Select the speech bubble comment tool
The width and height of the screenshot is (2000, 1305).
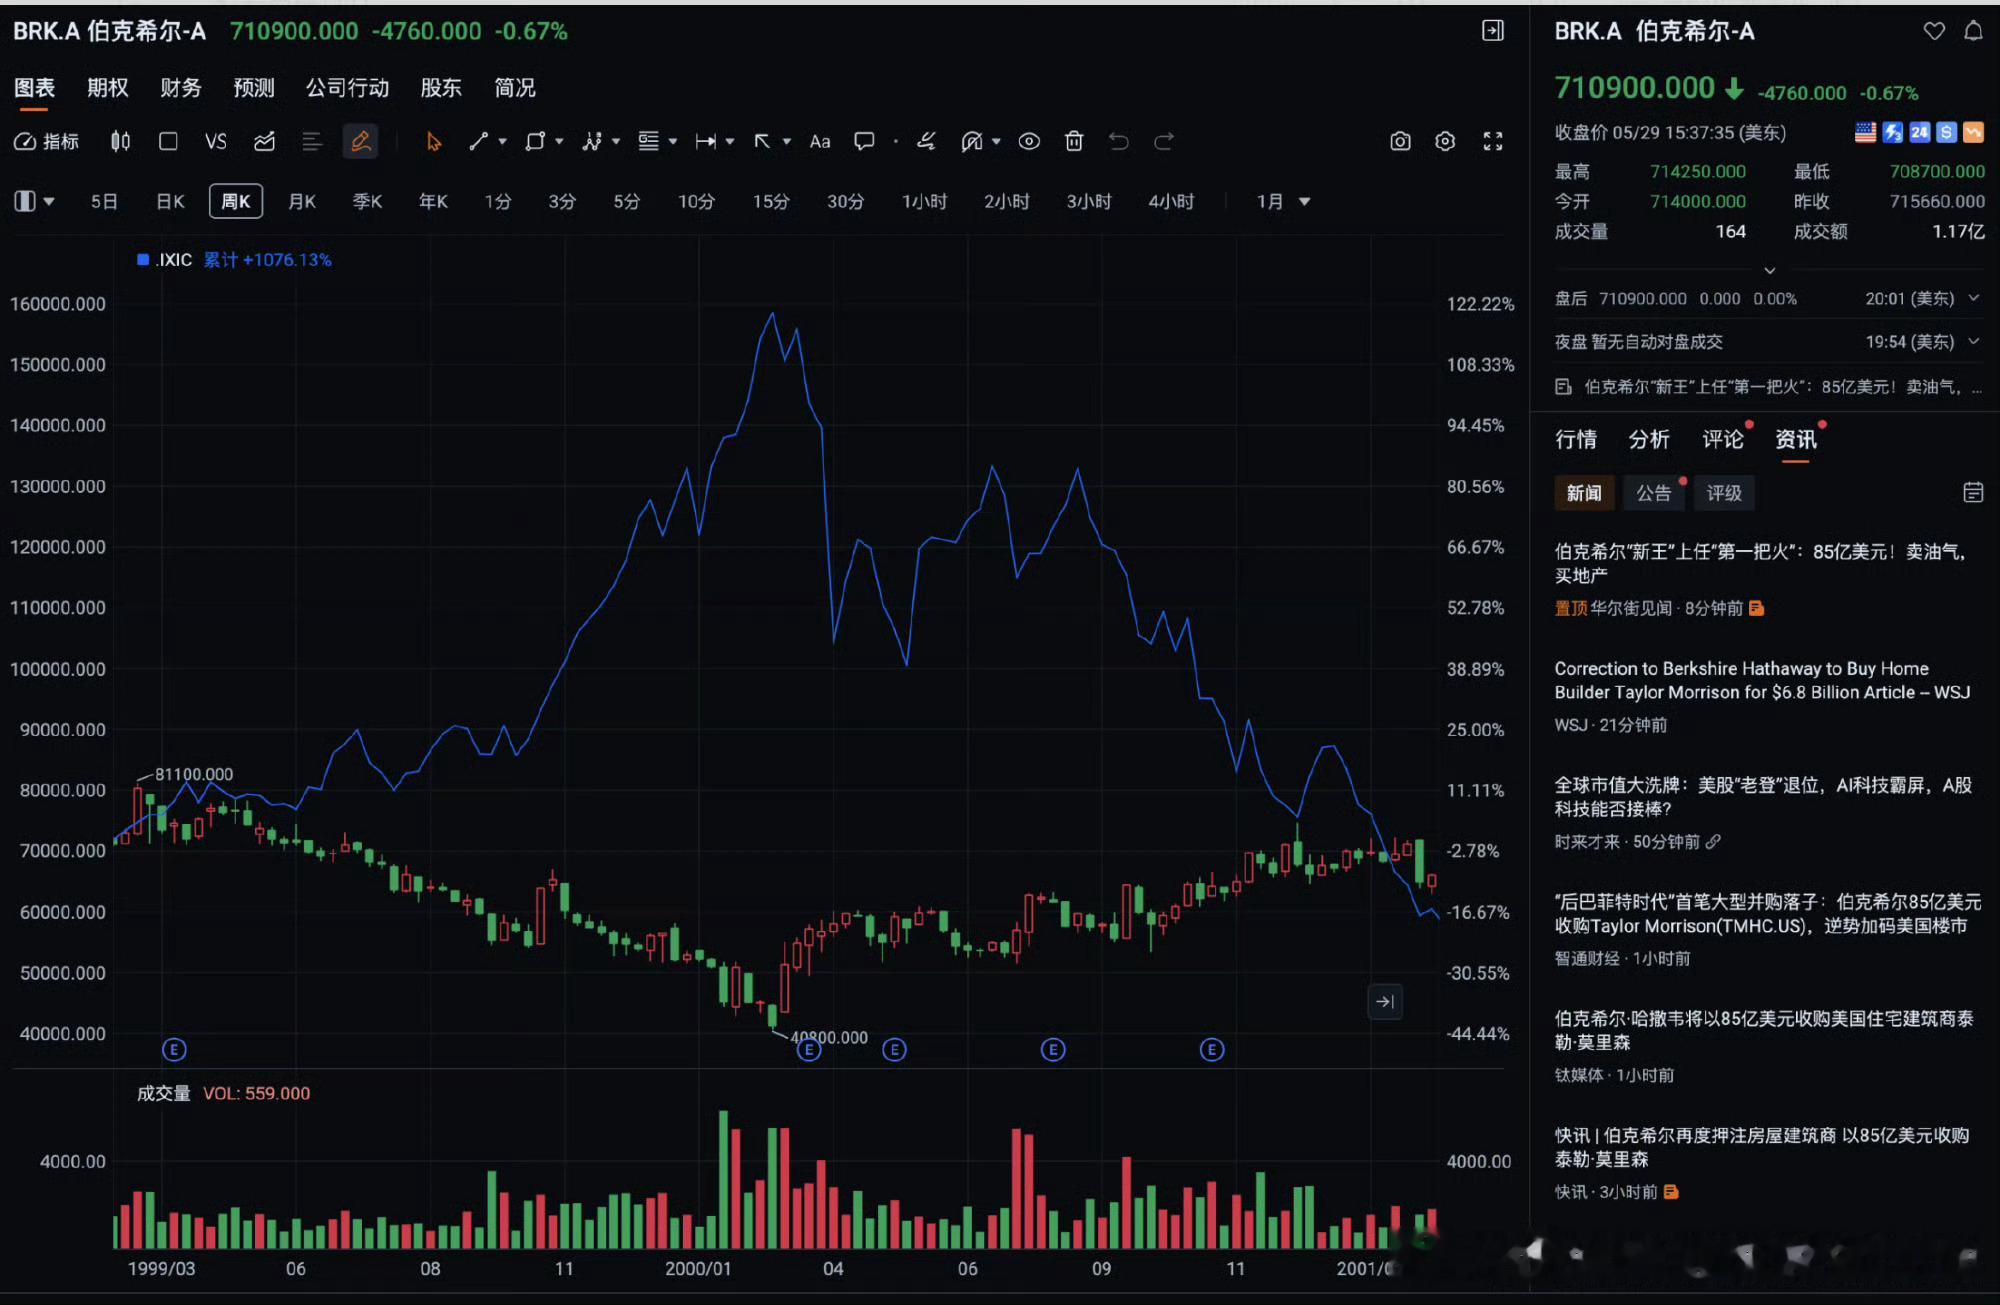[864, 141]
